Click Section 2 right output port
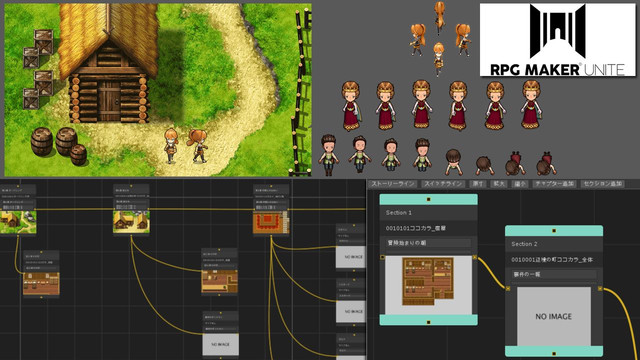The image size is (640, 360). click(x=600, y=289)
